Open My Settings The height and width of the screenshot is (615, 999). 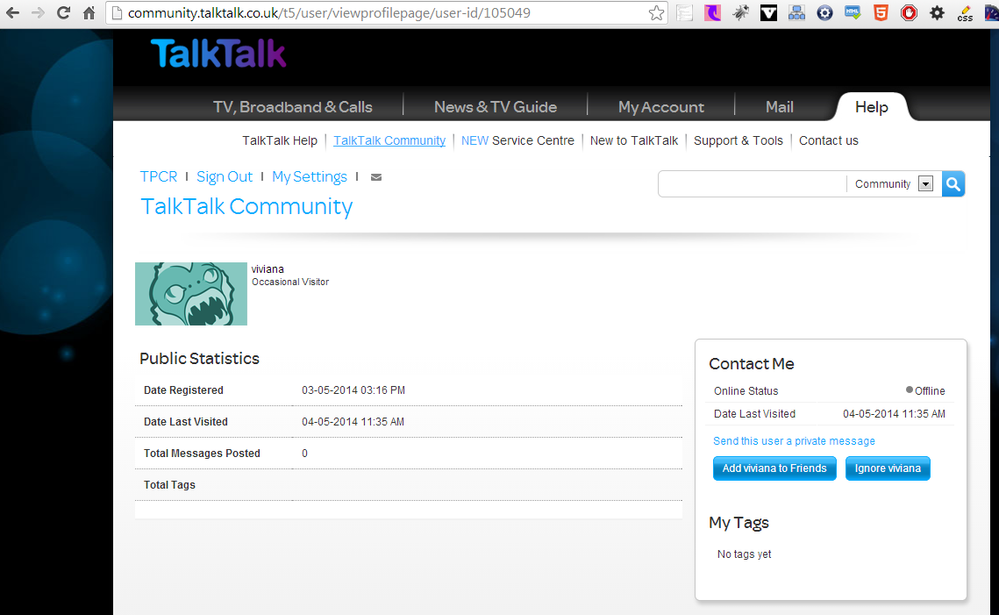coord(310,177)
